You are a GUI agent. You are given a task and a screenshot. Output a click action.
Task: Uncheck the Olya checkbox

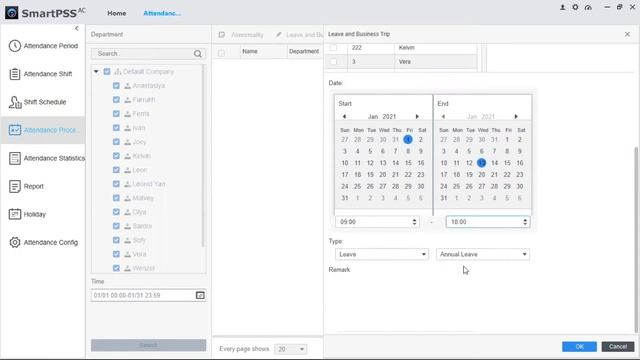116,212
